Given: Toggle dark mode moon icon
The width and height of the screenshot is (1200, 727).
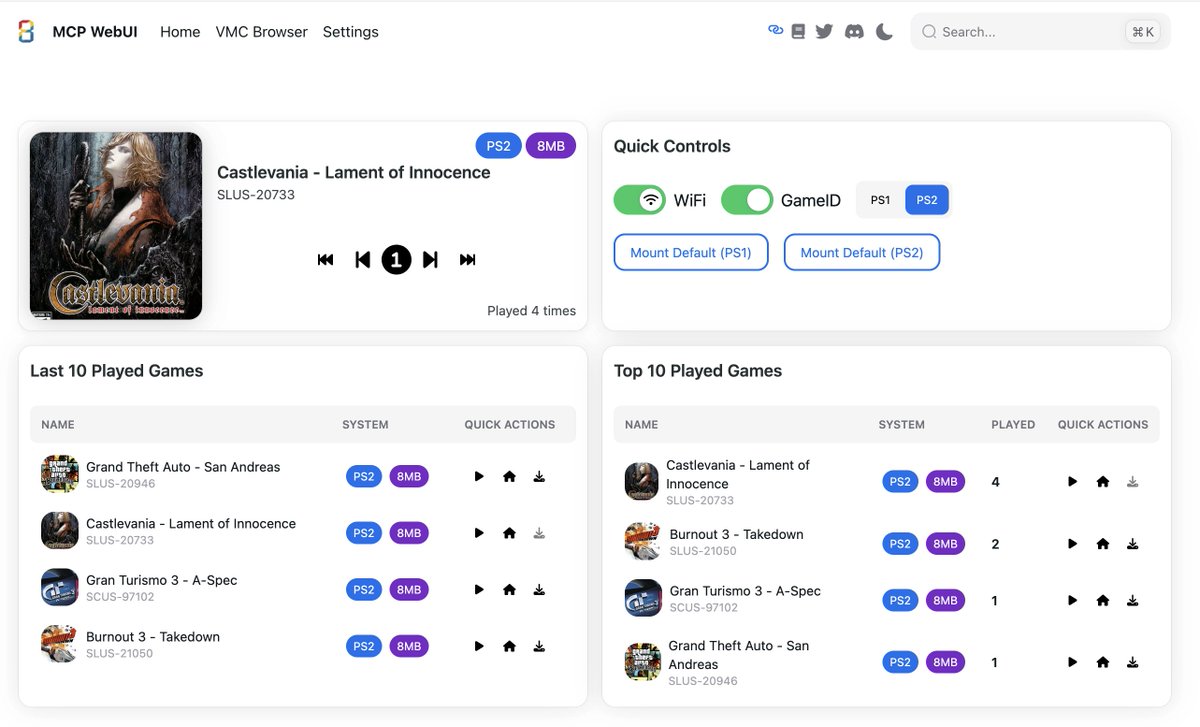Looking at the screenshot, I should tap(884, 32).
